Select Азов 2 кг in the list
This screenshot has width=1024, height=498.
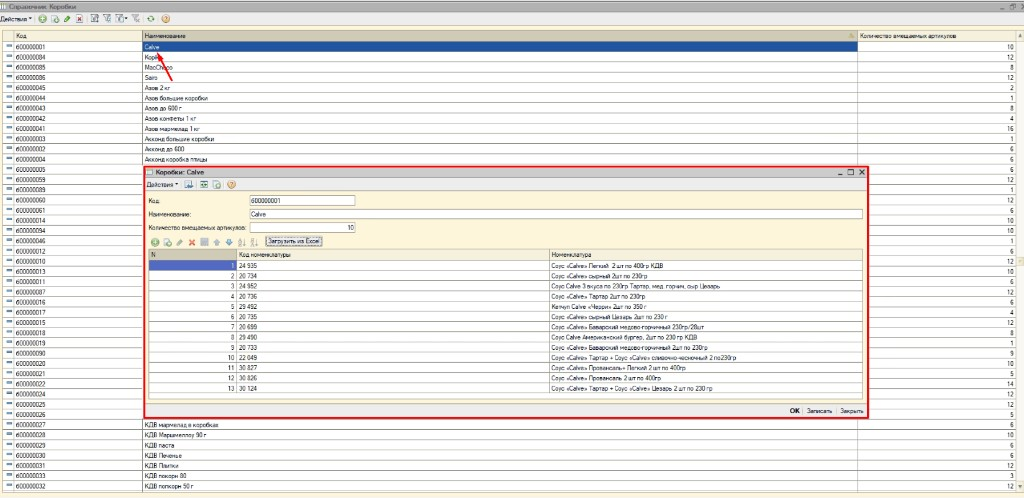[509, 87]
